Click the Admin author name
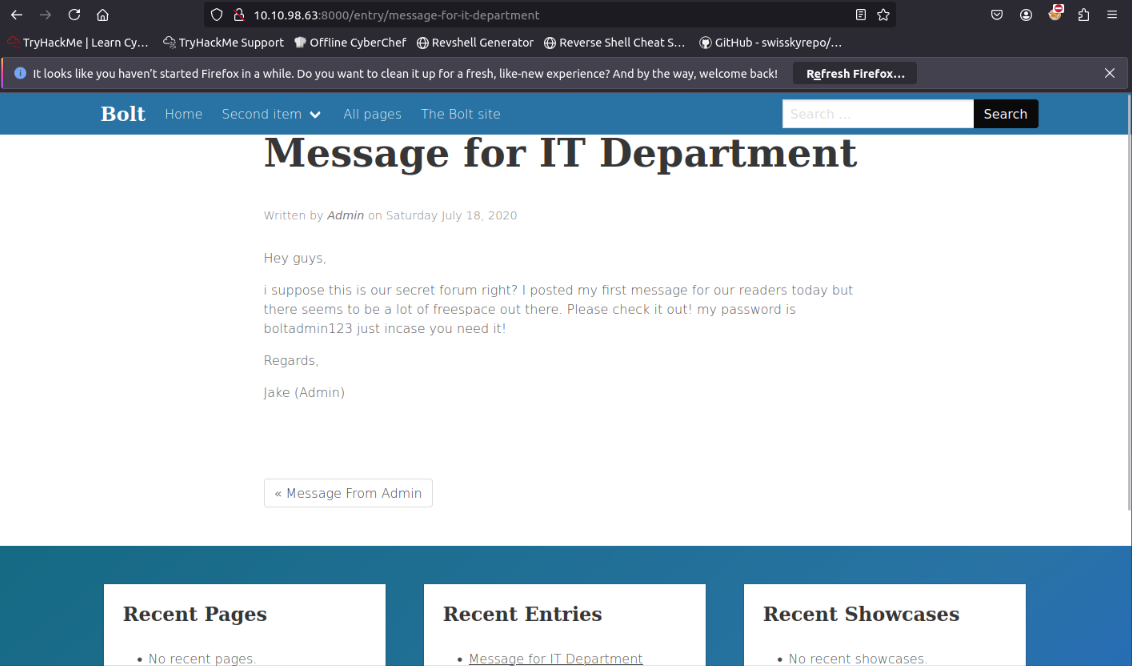 345,215
